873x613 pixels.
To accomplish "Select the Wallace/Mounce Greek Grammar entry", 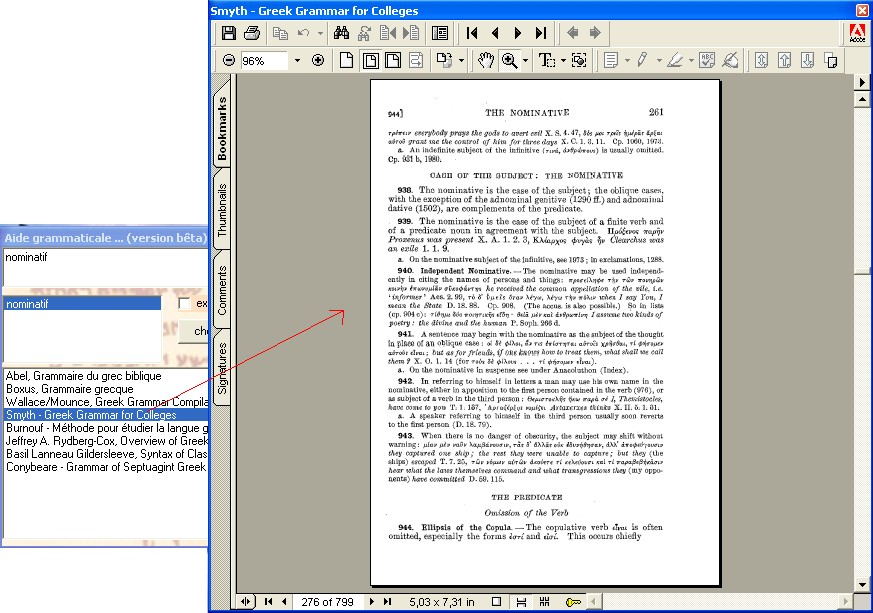I will pos(107,402).
